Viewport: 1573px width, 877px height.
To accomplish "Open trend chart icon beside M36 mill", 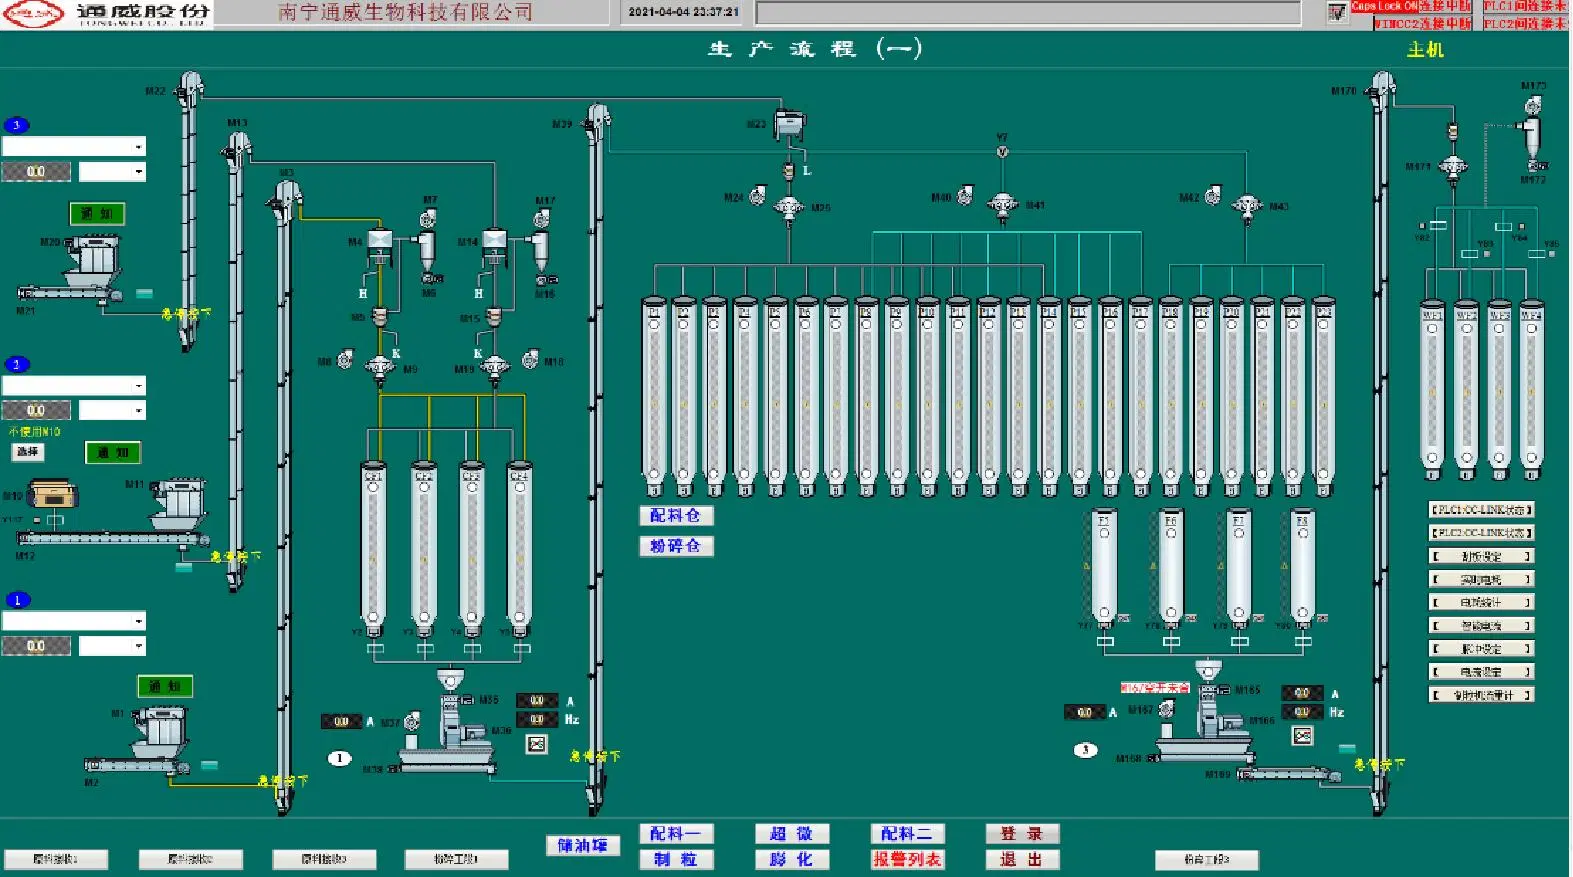I will pyautogui.click(x=537, y=744).
